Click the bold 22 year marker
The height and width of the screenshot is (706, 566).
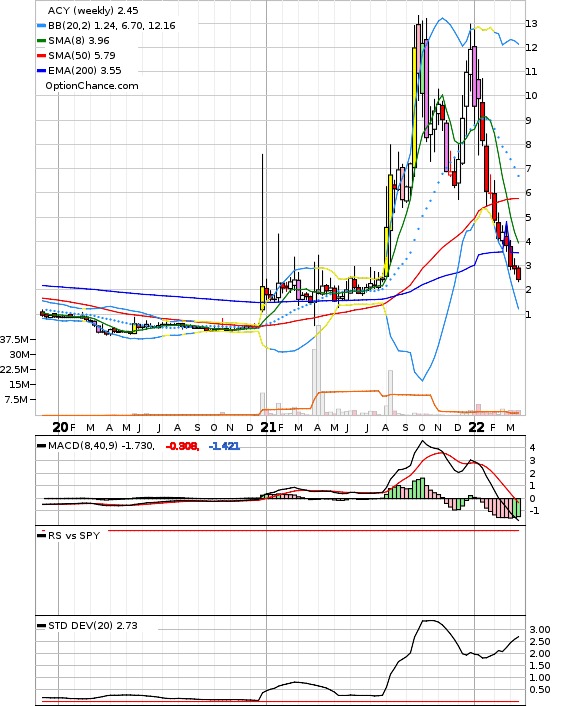click(x=476, y=427)
